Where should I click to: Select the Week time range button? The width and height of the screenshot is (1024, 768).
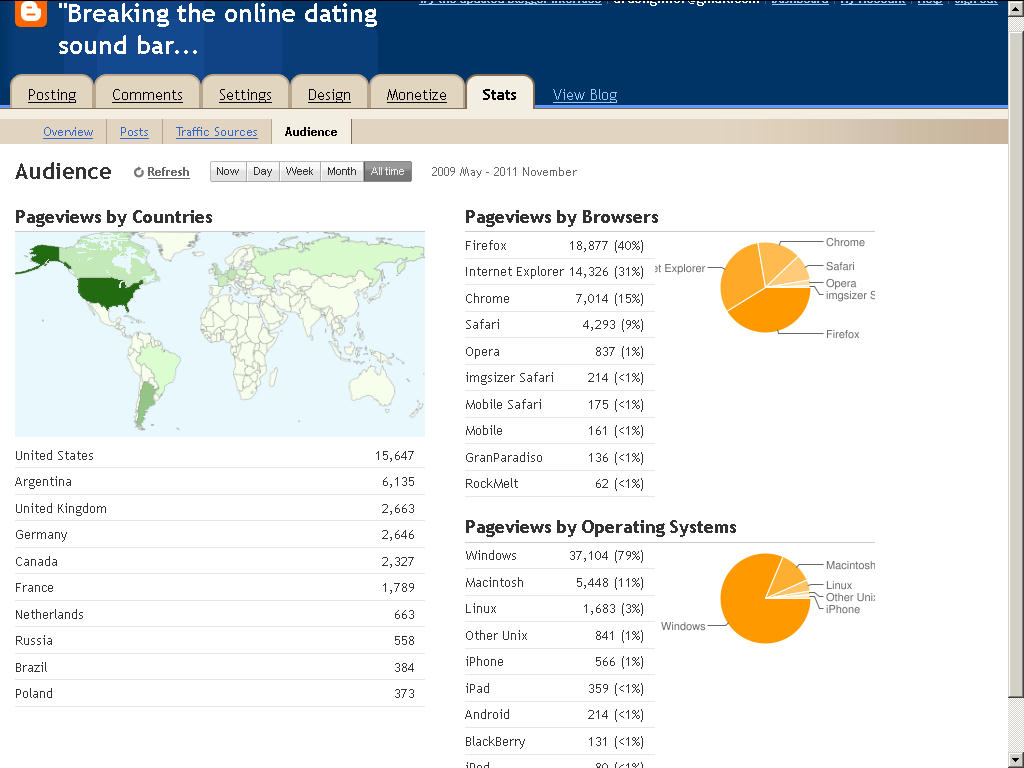tap(300, 171)
